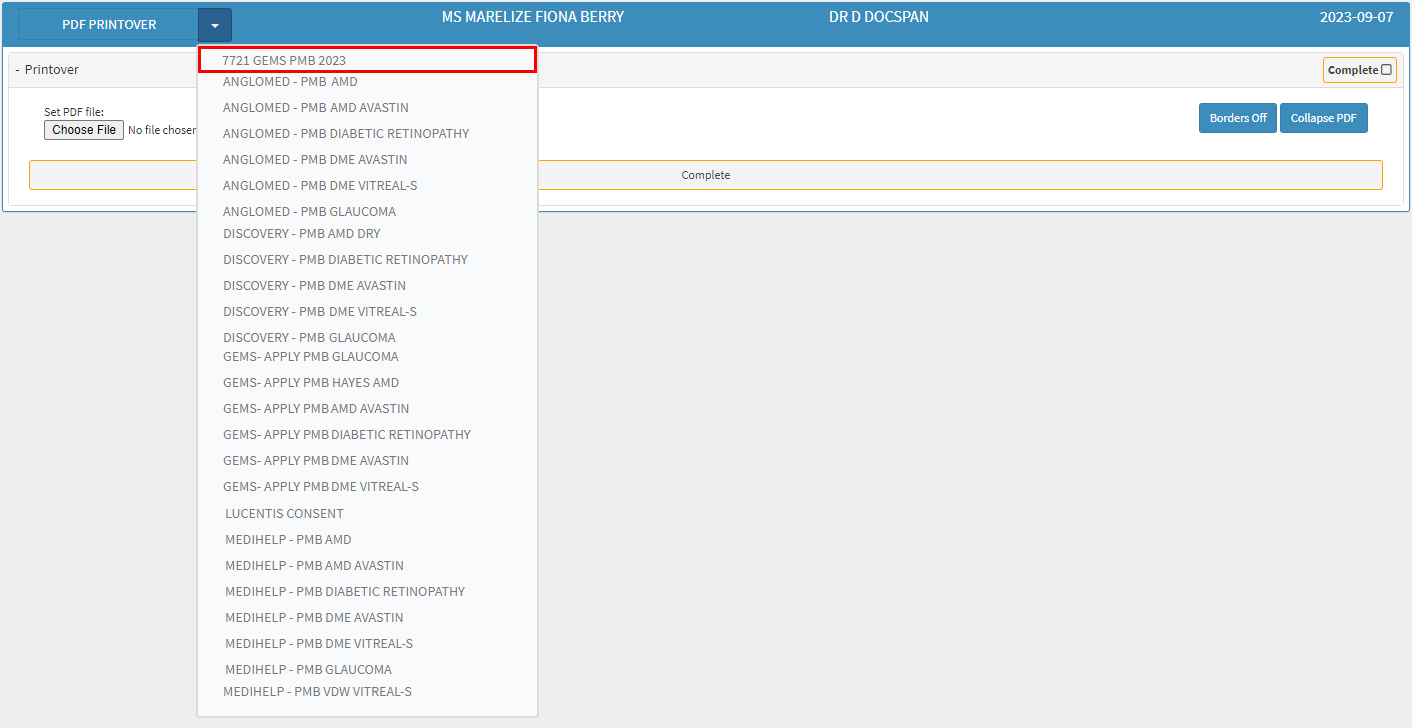Click the Collapse PDF button
Viewport: 1412px width, 728px height.
(x=1323, y=118)
